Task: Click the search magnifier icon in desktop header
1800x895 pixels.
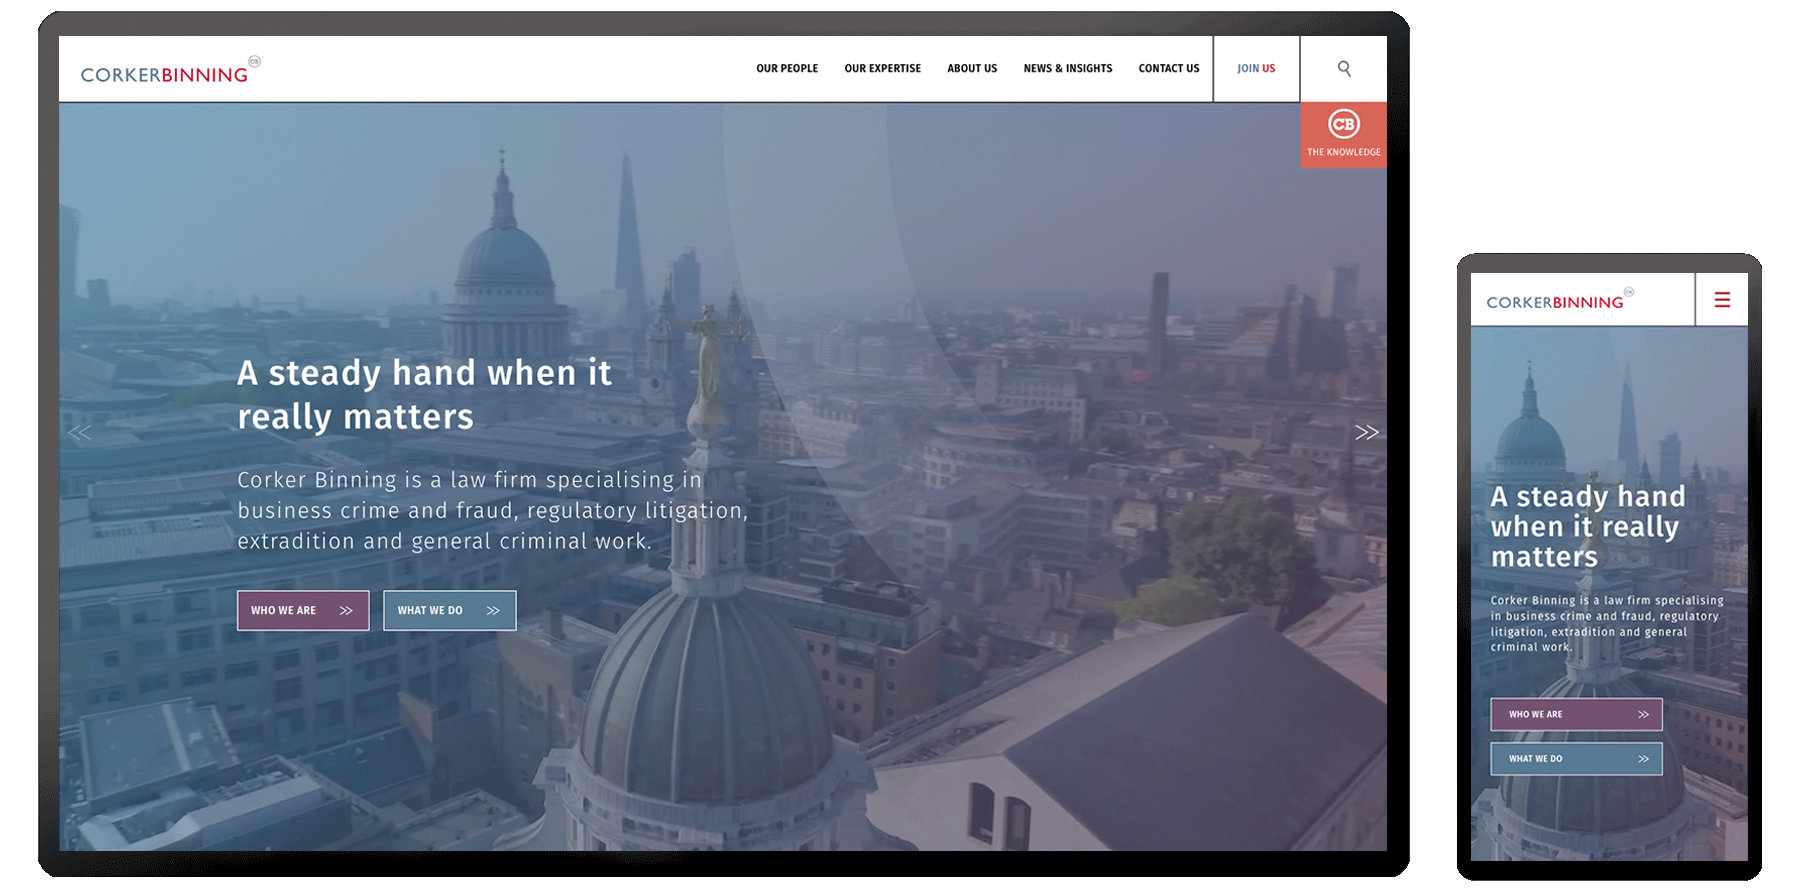Action: pos(1344,69)
